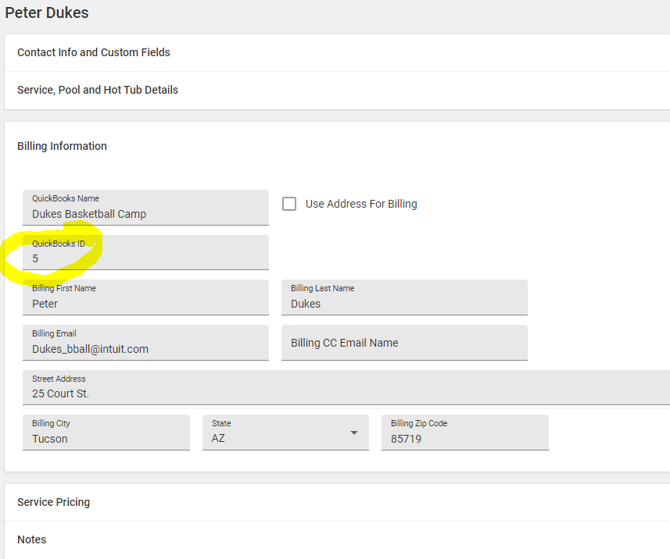The height and width of the screenshot is (559, 670).
Task: Edit the Billing Email field
Action: point(146,343)
